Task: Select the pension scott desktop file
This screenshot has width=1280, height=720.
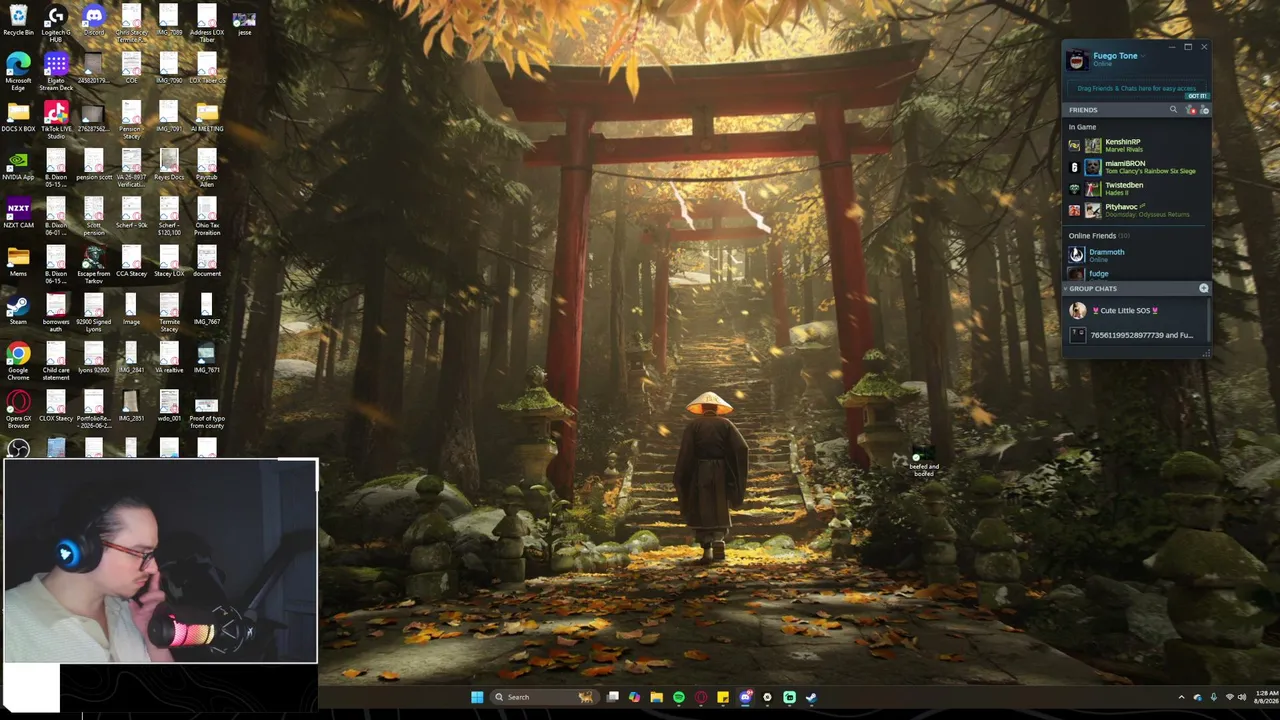Action: (x=94, y=165)
